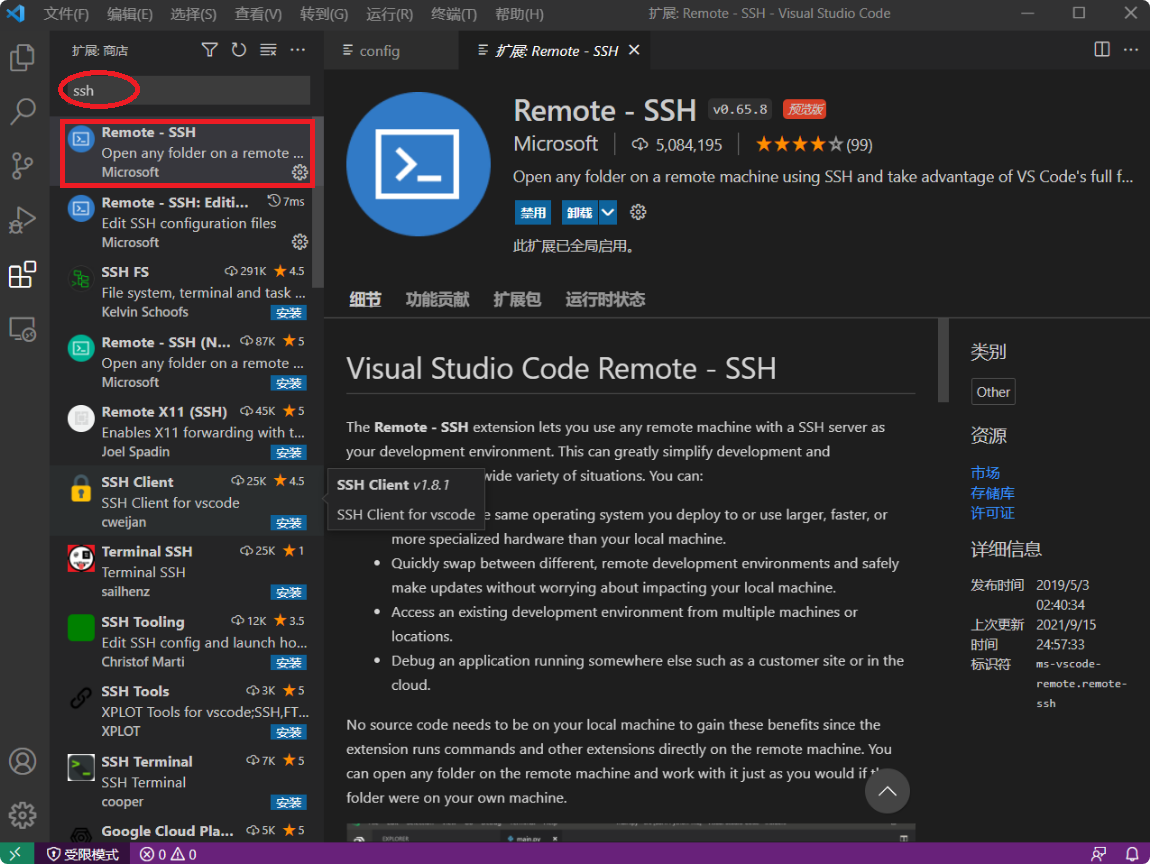Click the extension details page scrollbar
This screenshot has height=865, width=1150.
943,360
